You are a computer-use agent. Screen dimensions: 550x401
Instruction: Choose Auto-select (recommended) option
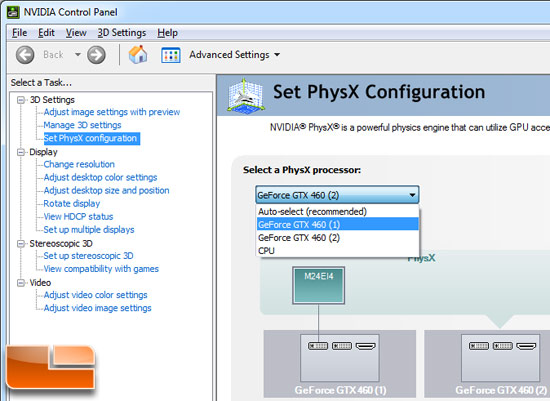[338, 212]
